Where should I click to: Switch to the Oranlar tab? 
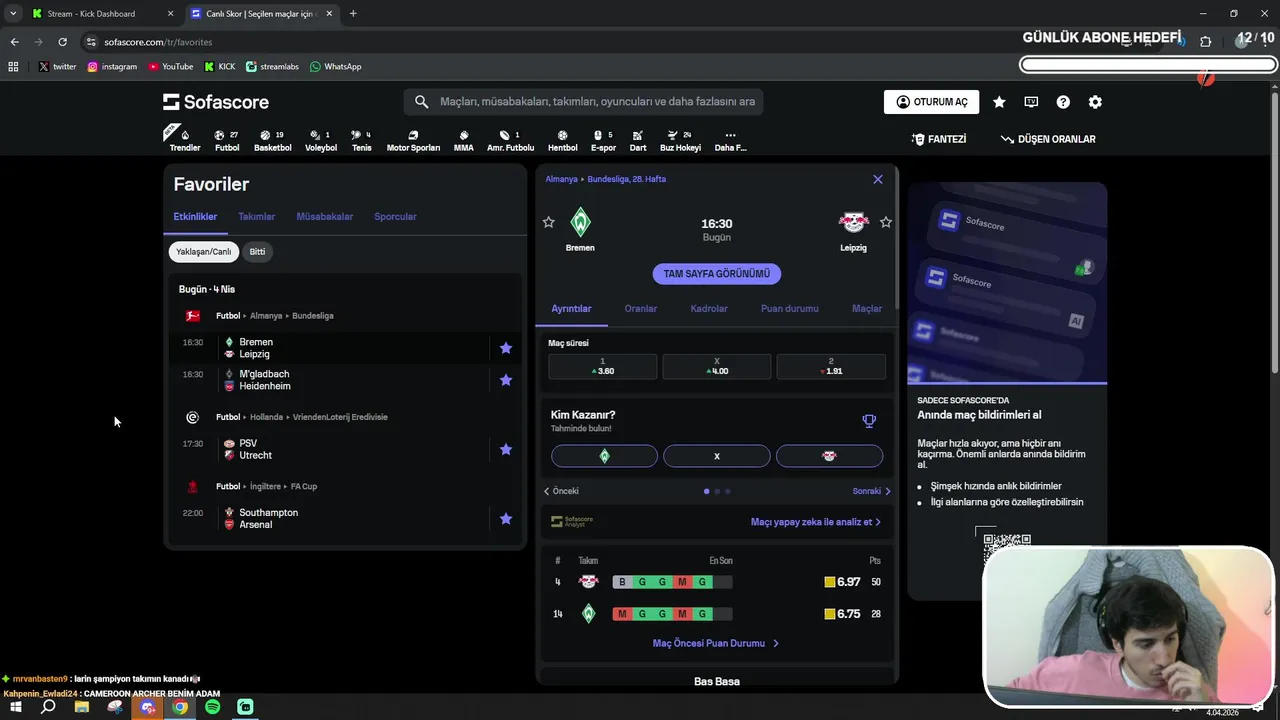641,309
